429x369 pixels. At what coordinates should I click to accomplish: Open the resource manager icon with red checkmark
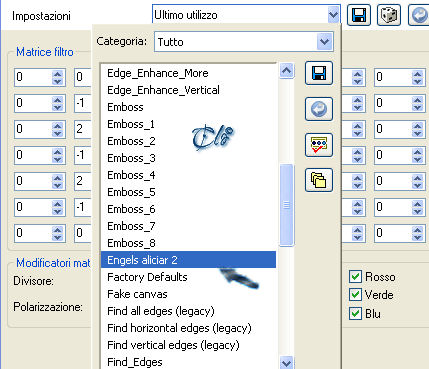coord(319,145)
